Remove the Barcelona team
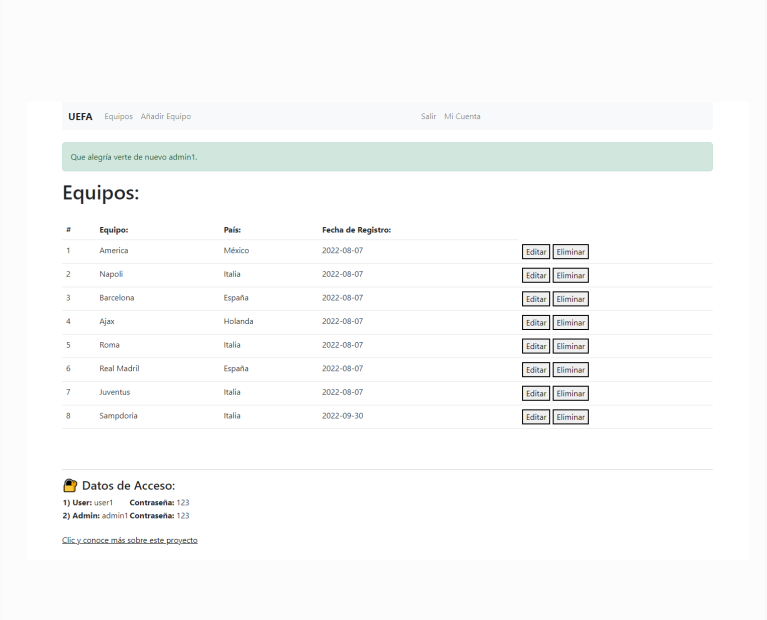 pyautogui.click(x=571, y=299)
